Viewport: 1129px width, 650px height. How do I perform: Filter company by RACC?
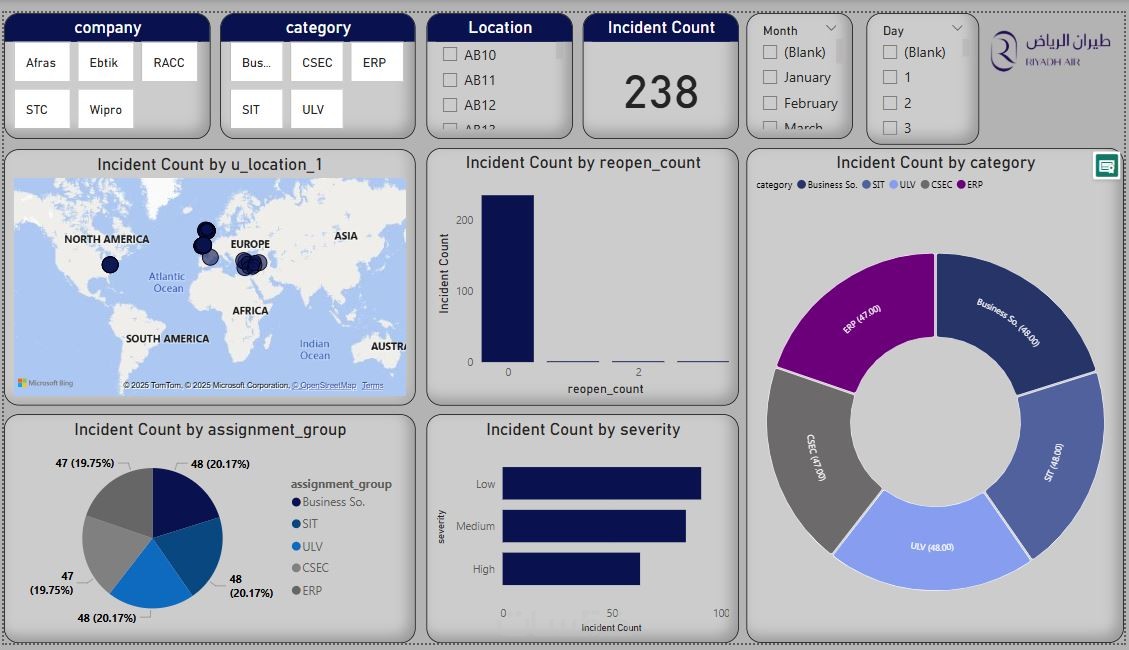pyautogui.click(x=169, y=63)
